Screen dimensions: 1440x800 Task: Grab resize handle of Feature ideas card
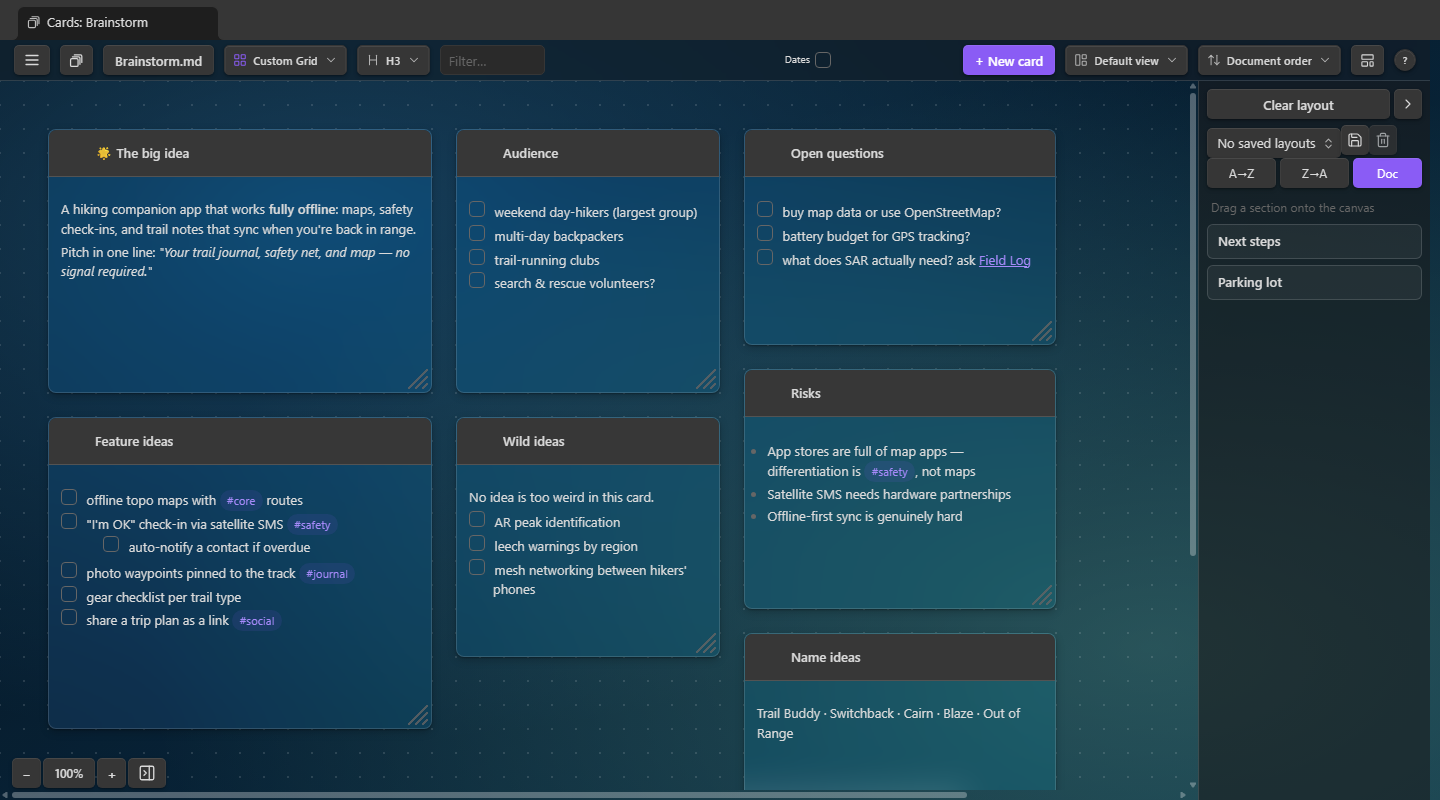(418, 715)
